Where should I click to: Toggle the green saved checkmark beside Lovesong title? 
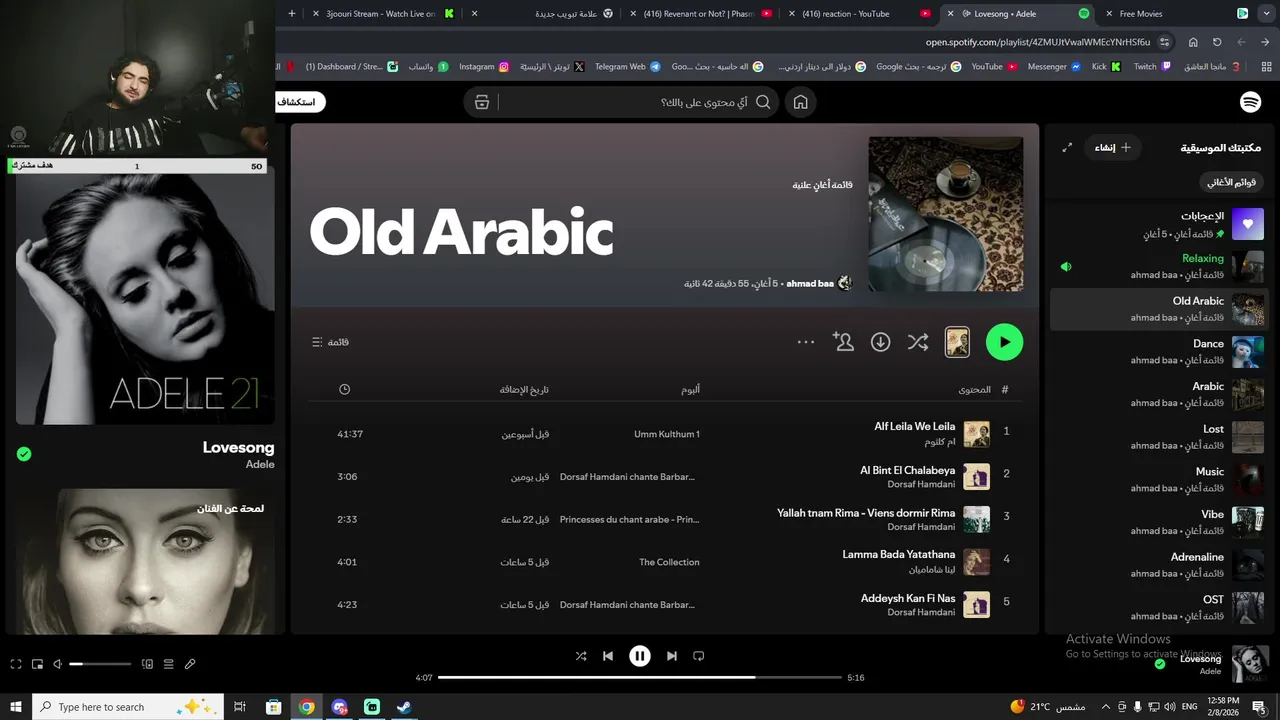coord(24,454)
